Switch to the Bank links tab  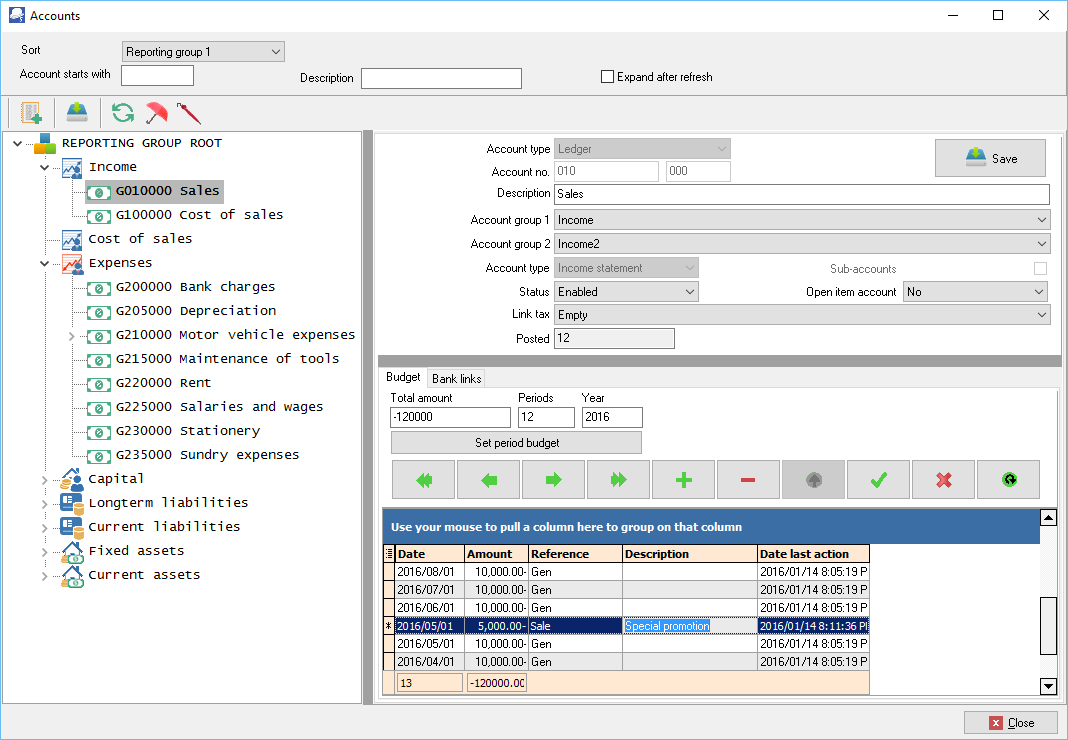click(456, 378)
